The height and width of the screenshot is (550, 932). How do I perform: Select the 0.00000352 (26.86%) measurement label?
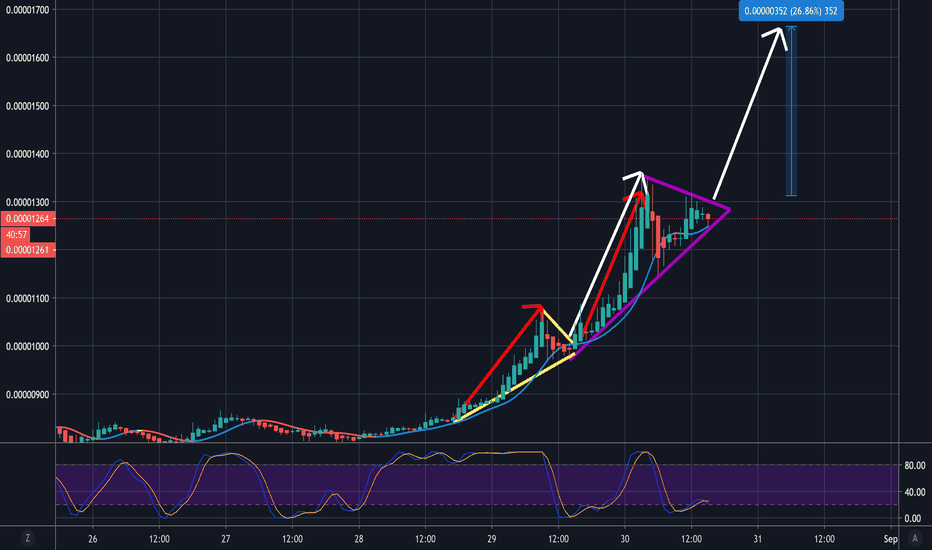coord(791,11)
